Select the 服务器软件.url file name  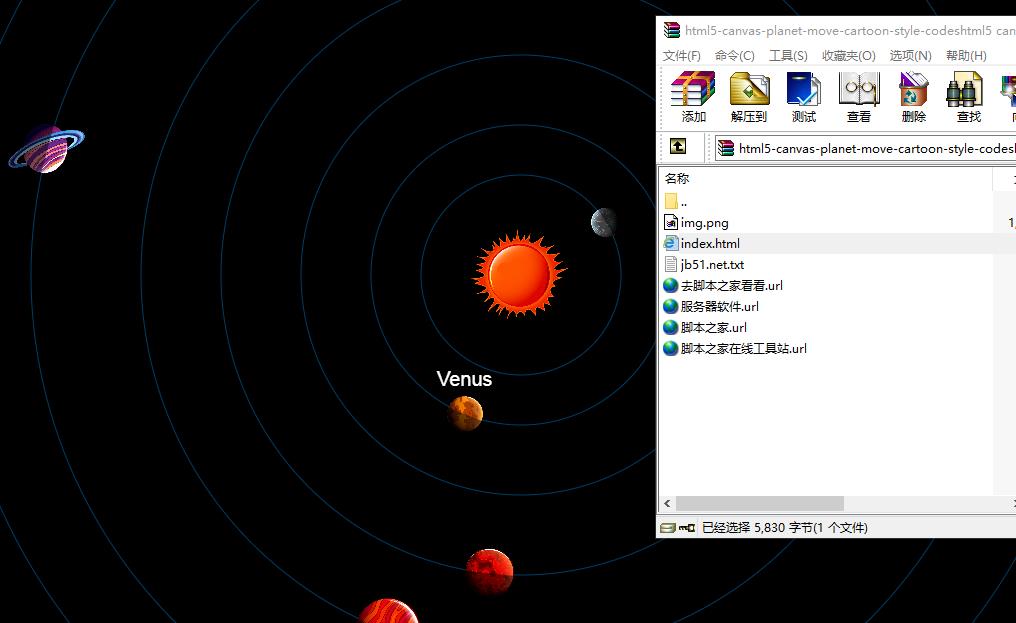coord(719,306)
